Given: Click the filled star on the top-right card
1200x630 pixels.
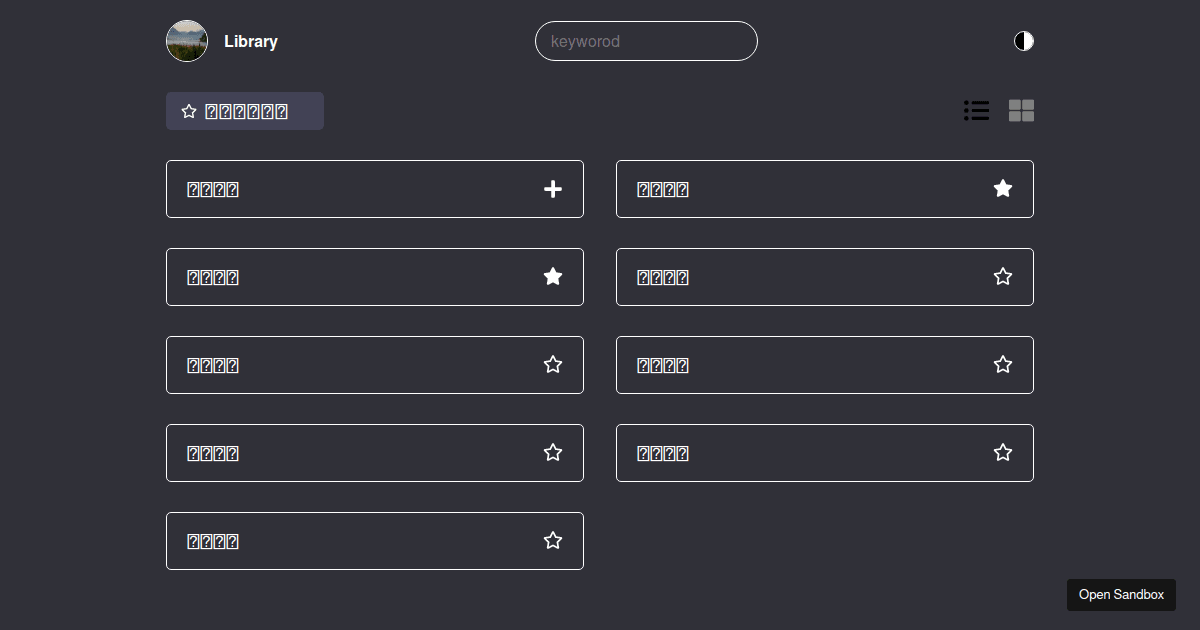Looking at the screenshot, I should point(1003,188).
